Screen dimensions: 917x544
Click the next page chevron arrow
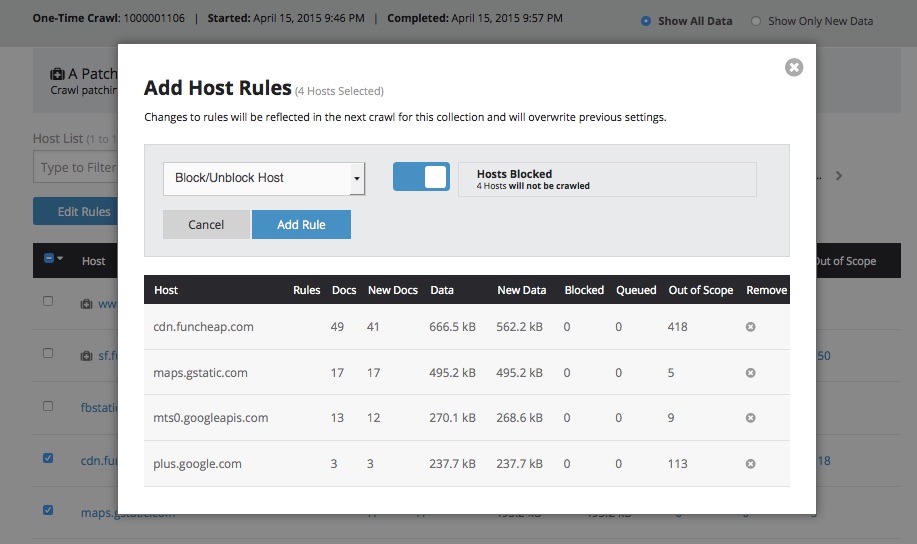pyautogui.click(x=839, y=176)
